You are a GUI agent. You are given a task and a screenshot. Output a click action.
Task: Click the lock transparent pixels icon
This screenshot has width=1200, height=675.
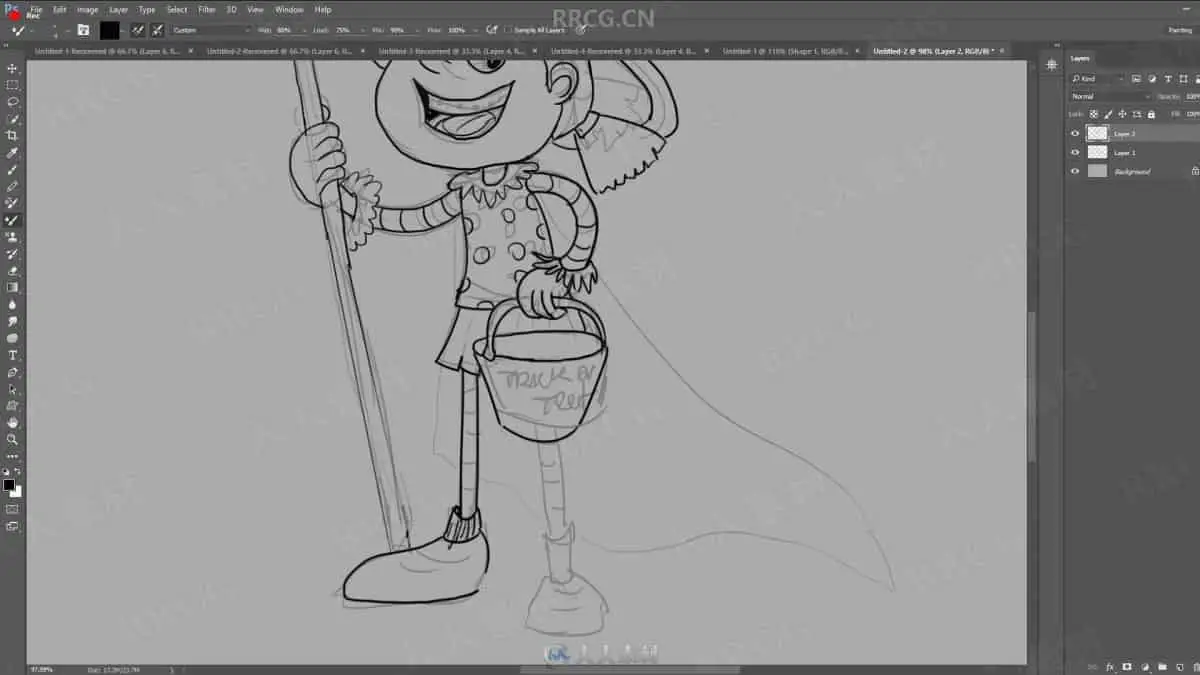[x=1094, y=114]
